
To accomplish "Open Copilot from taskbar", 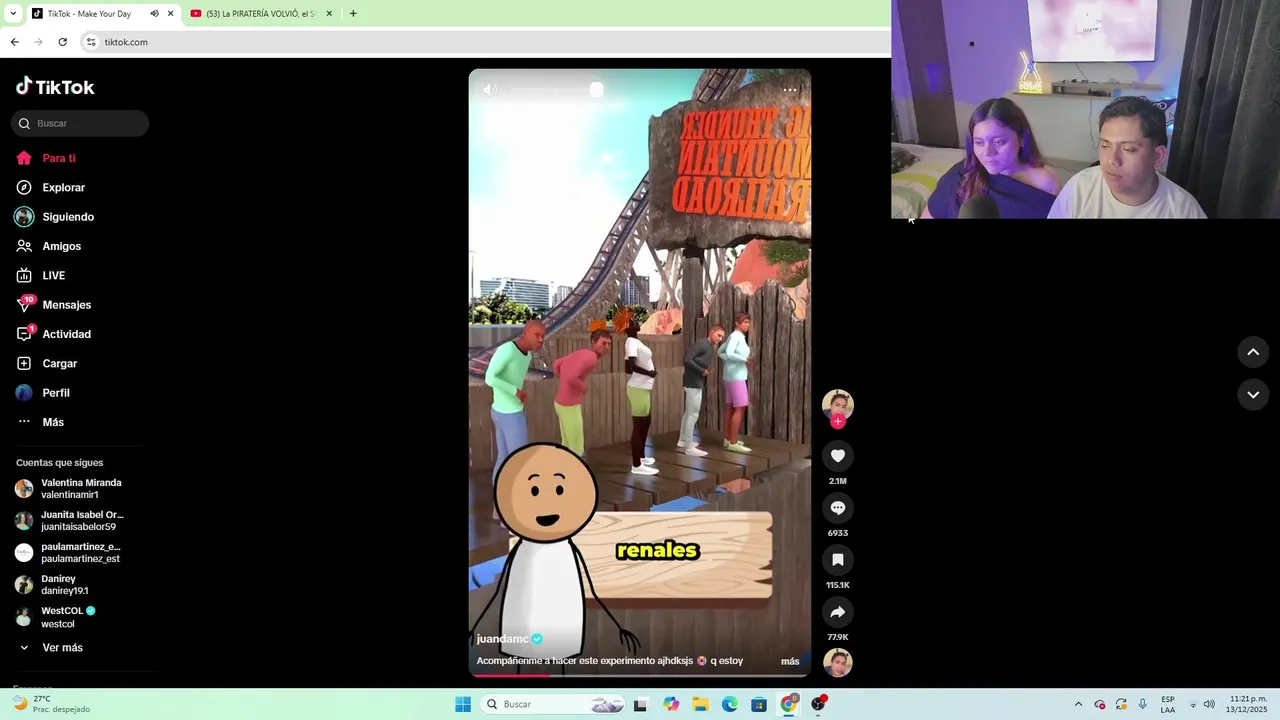I will 670,704.
